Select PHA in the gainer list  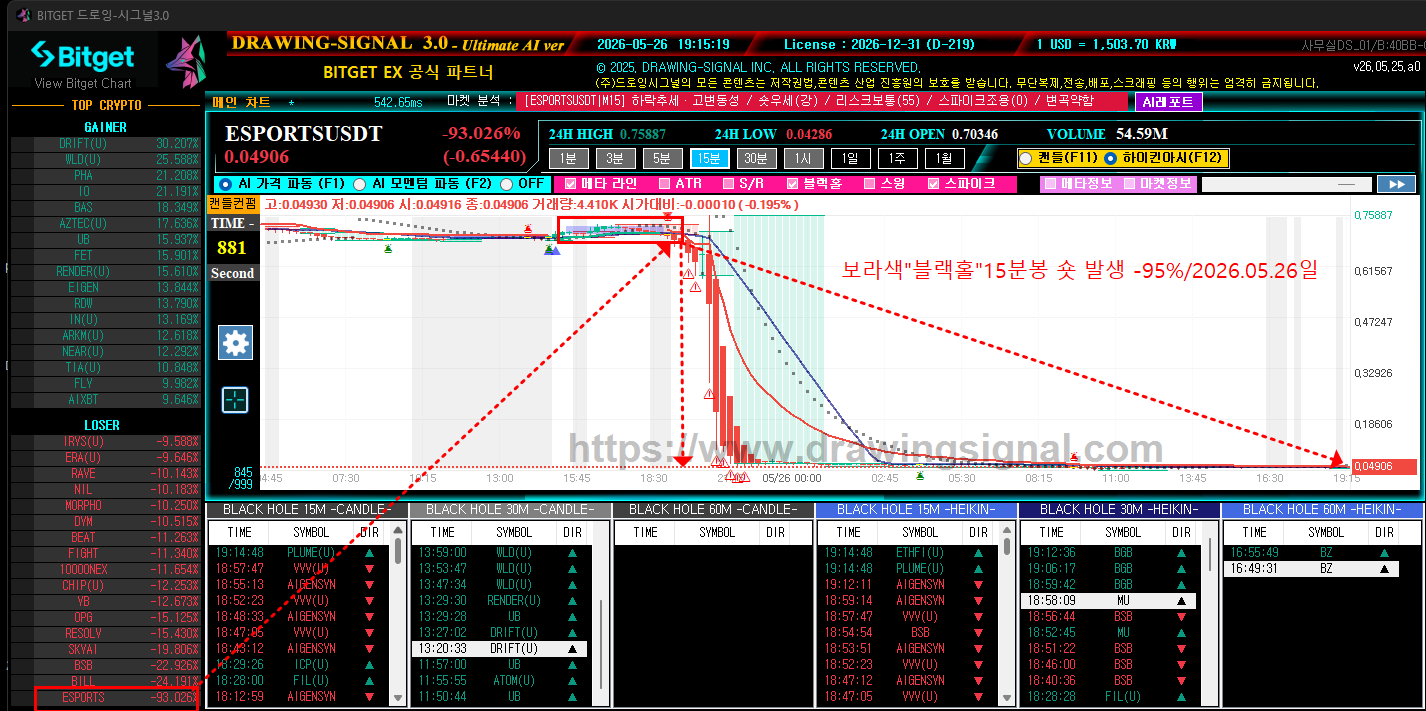(105, 176)
